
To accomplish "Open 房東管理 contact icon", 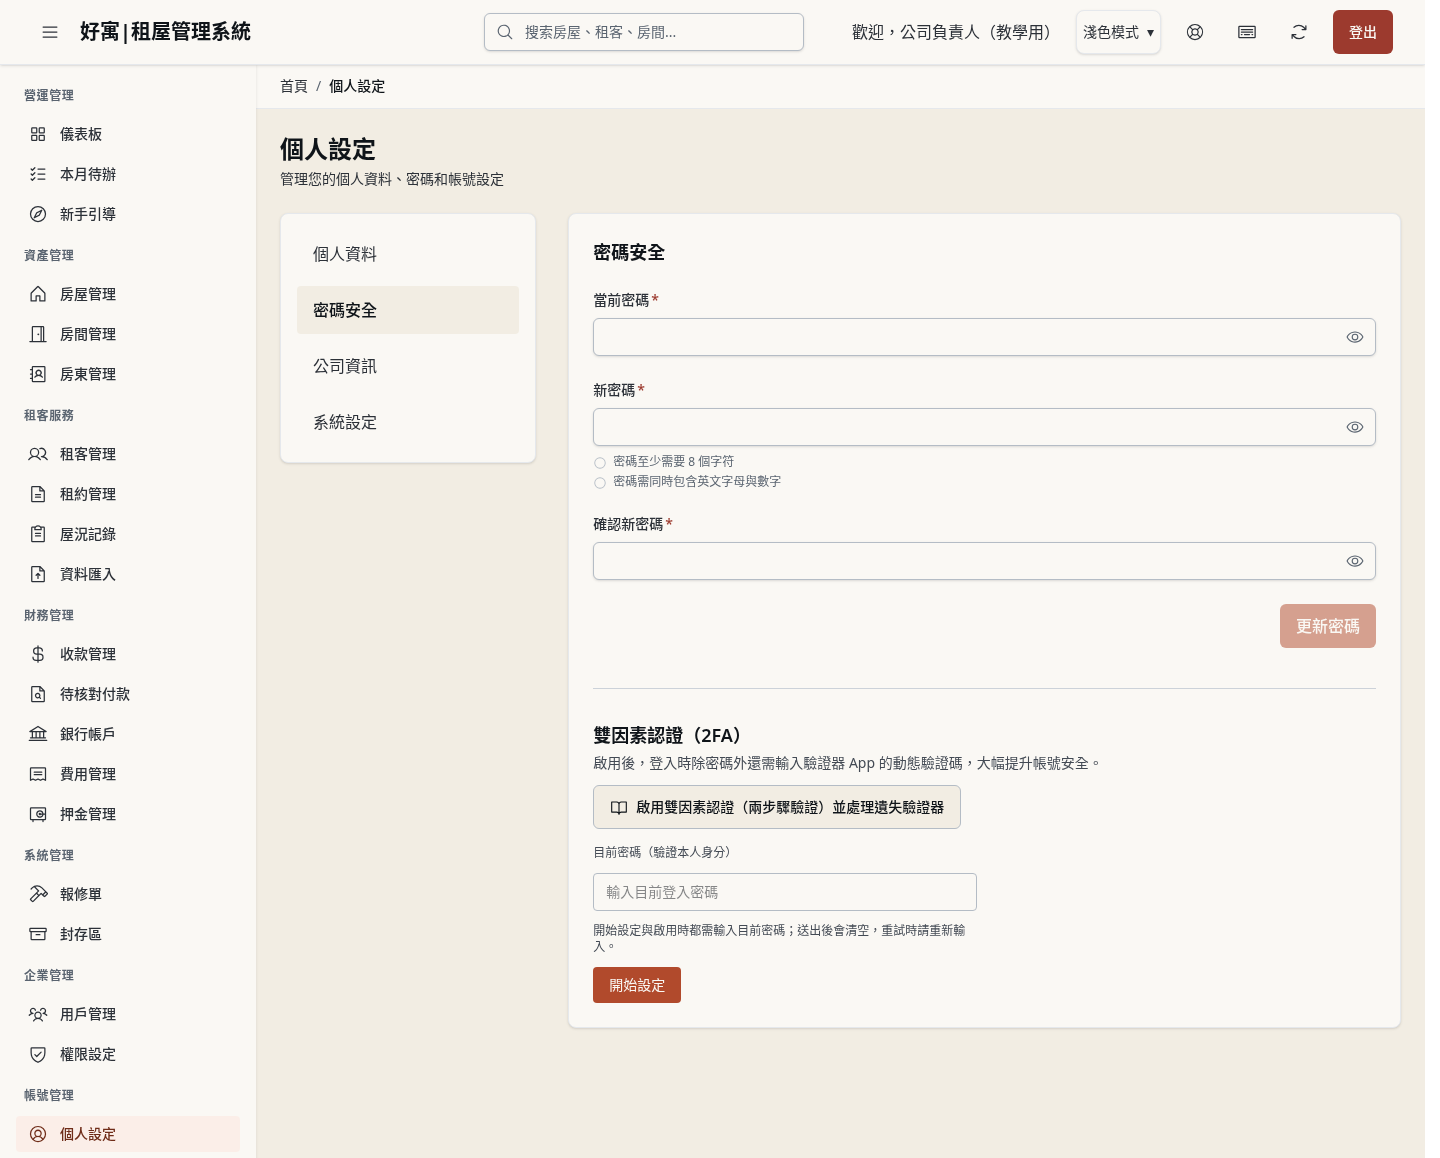I will pyautogui.click(x=38, y=374).
